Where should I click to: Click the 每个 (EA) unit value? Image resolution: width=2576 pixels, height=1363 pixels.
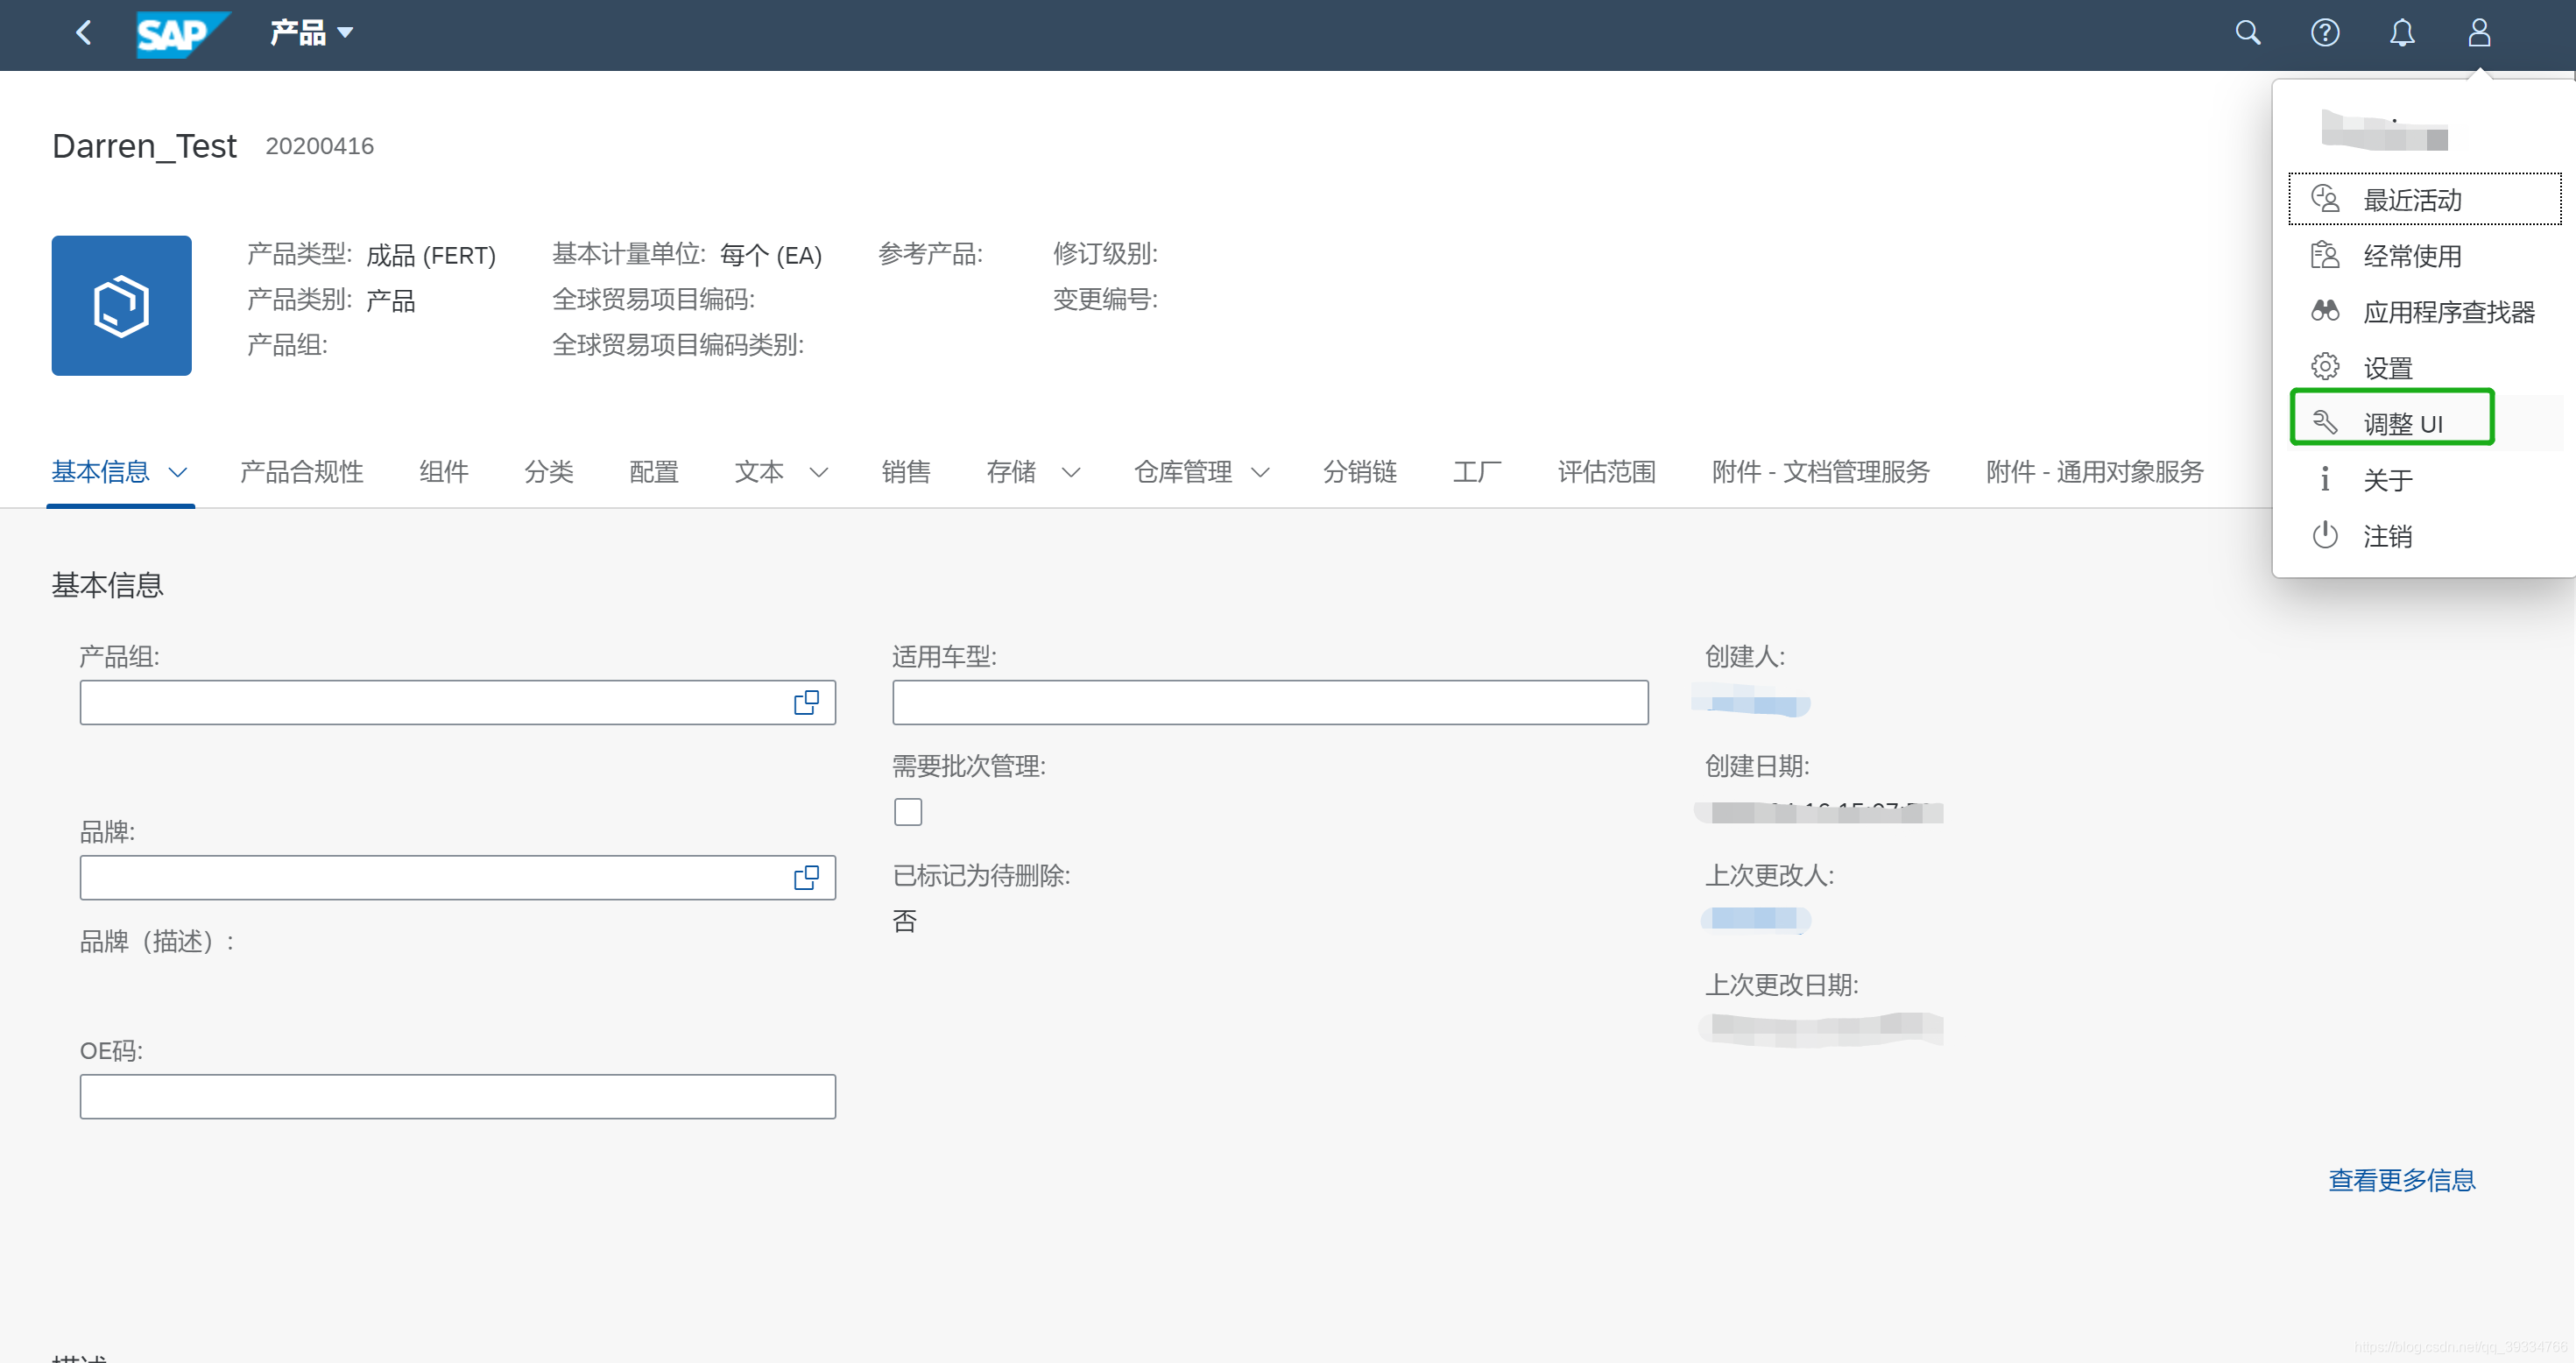click(770, 255)
